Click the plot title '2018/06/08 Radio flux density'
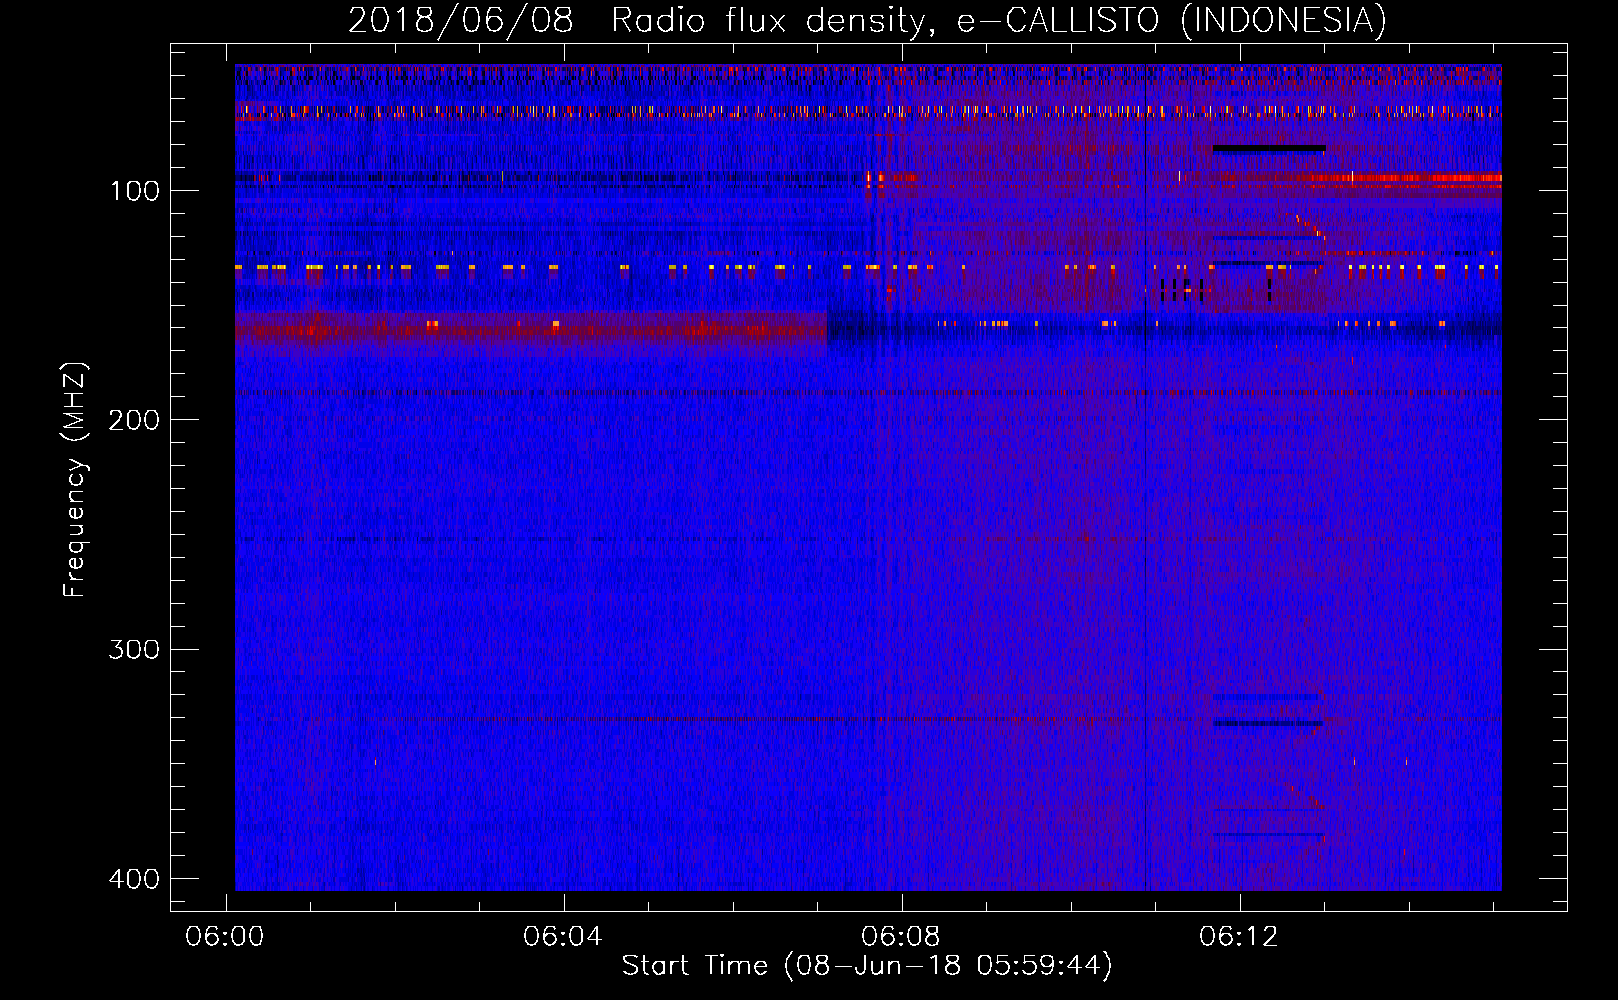The image size is (1618, 1000). [x=867, y=20]
